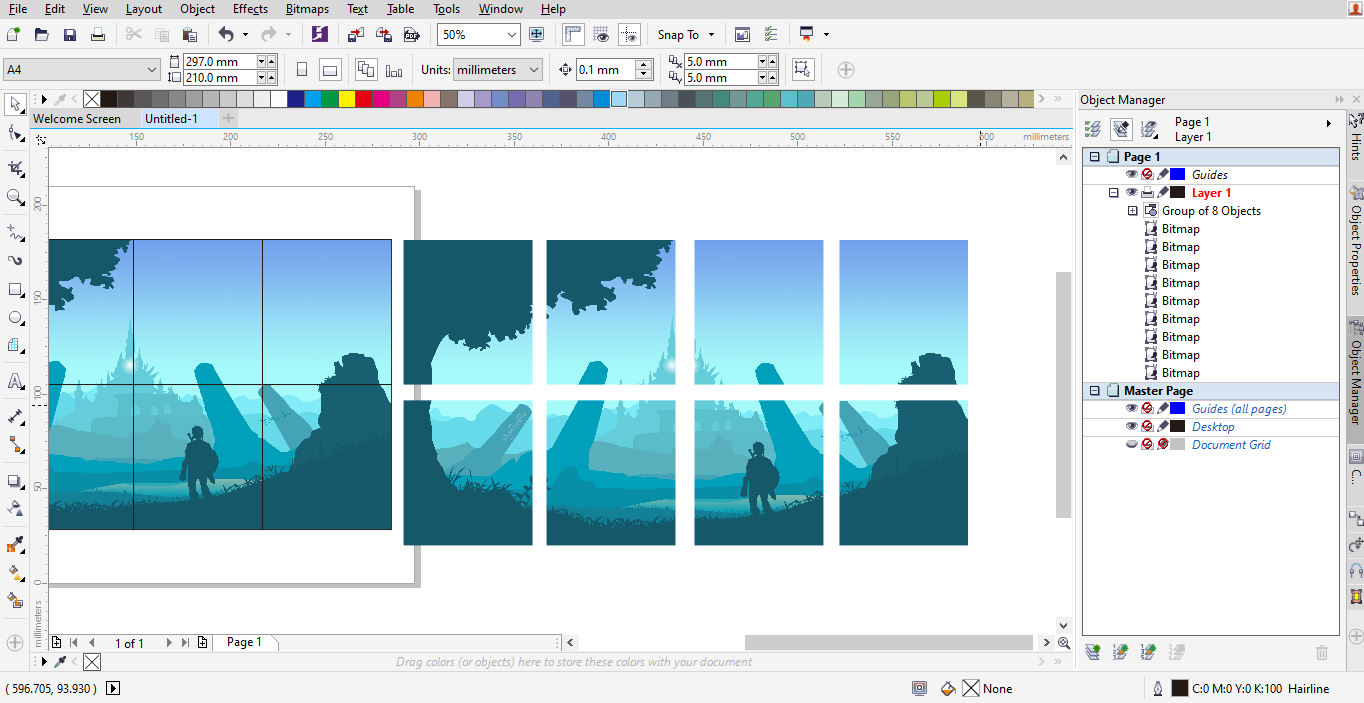Click the New Layer button in Object Manager
The height and width of the screenshot is (703, 1364).
1093,652
